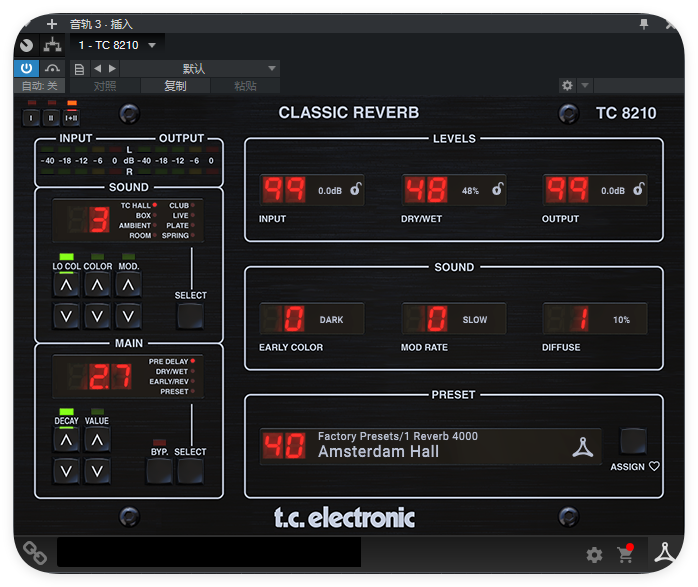Click the 对照 compare button
The height and width of the screenshot is (587, 698).
pos(105,85)
